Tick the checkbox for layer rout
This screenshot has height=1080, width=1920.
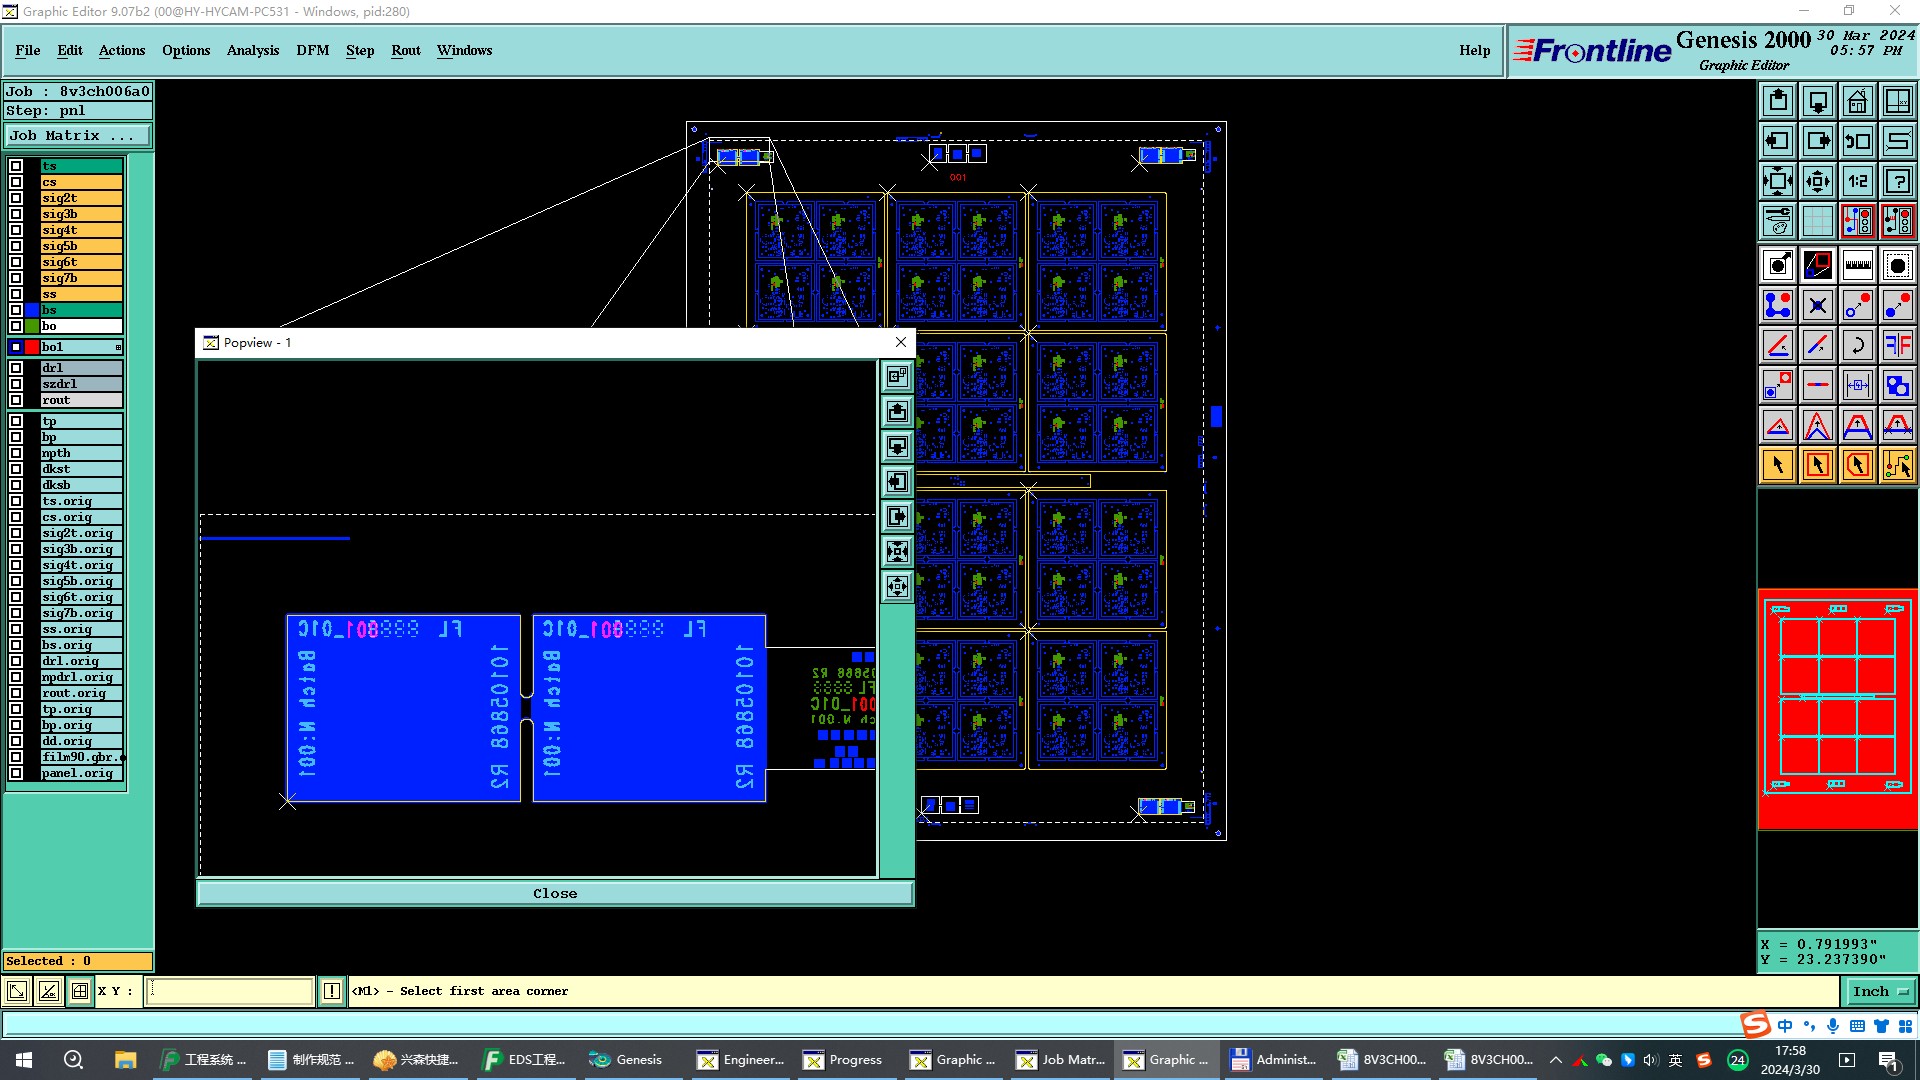click(x=16, y=400)
